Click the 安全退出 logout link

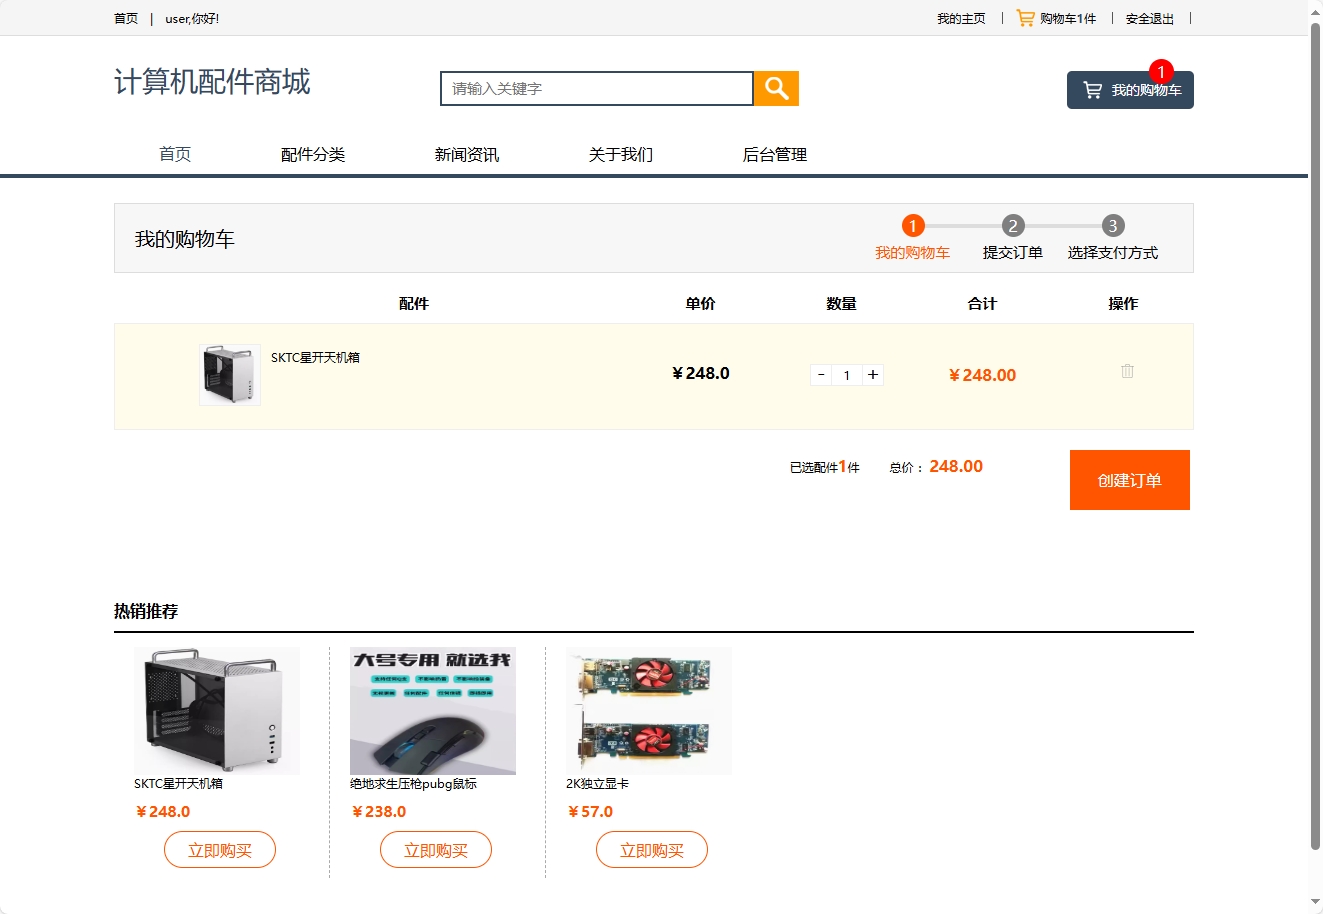[x=1148, y=17]
